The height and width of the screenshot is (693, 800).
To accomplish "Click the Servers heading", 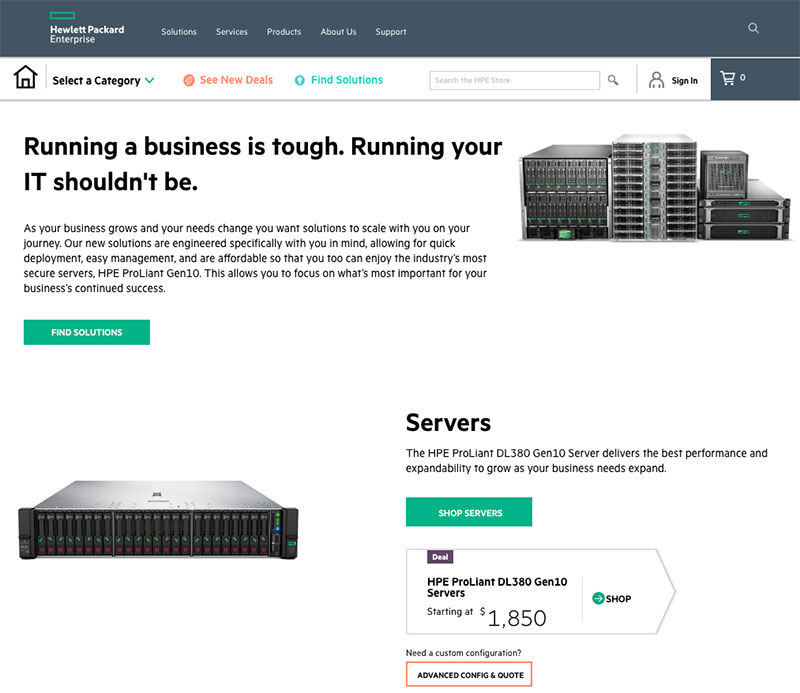I will click(448, 423).
